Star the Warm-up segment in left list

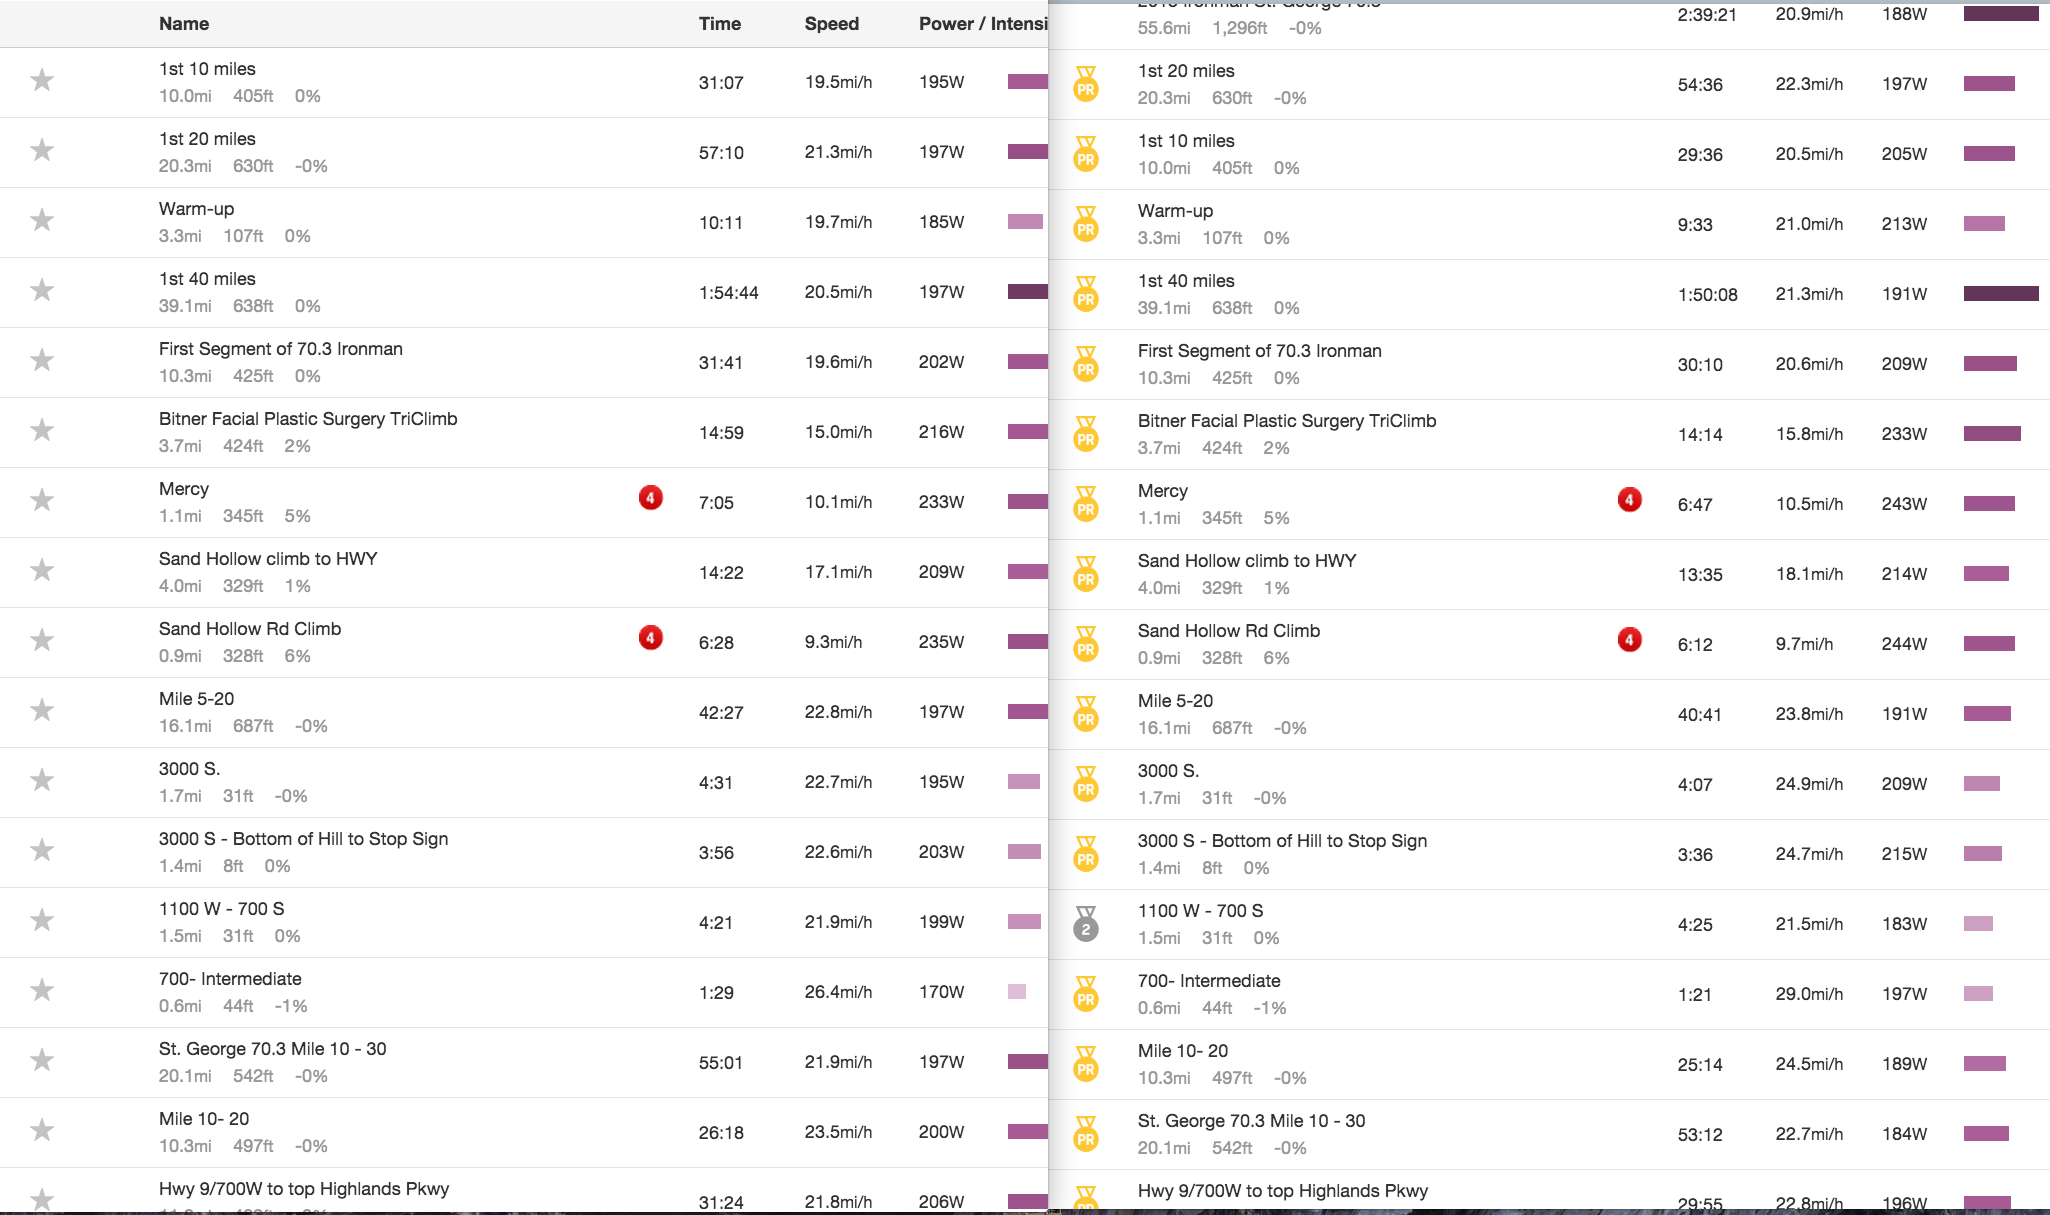click(x=42, y=220)
